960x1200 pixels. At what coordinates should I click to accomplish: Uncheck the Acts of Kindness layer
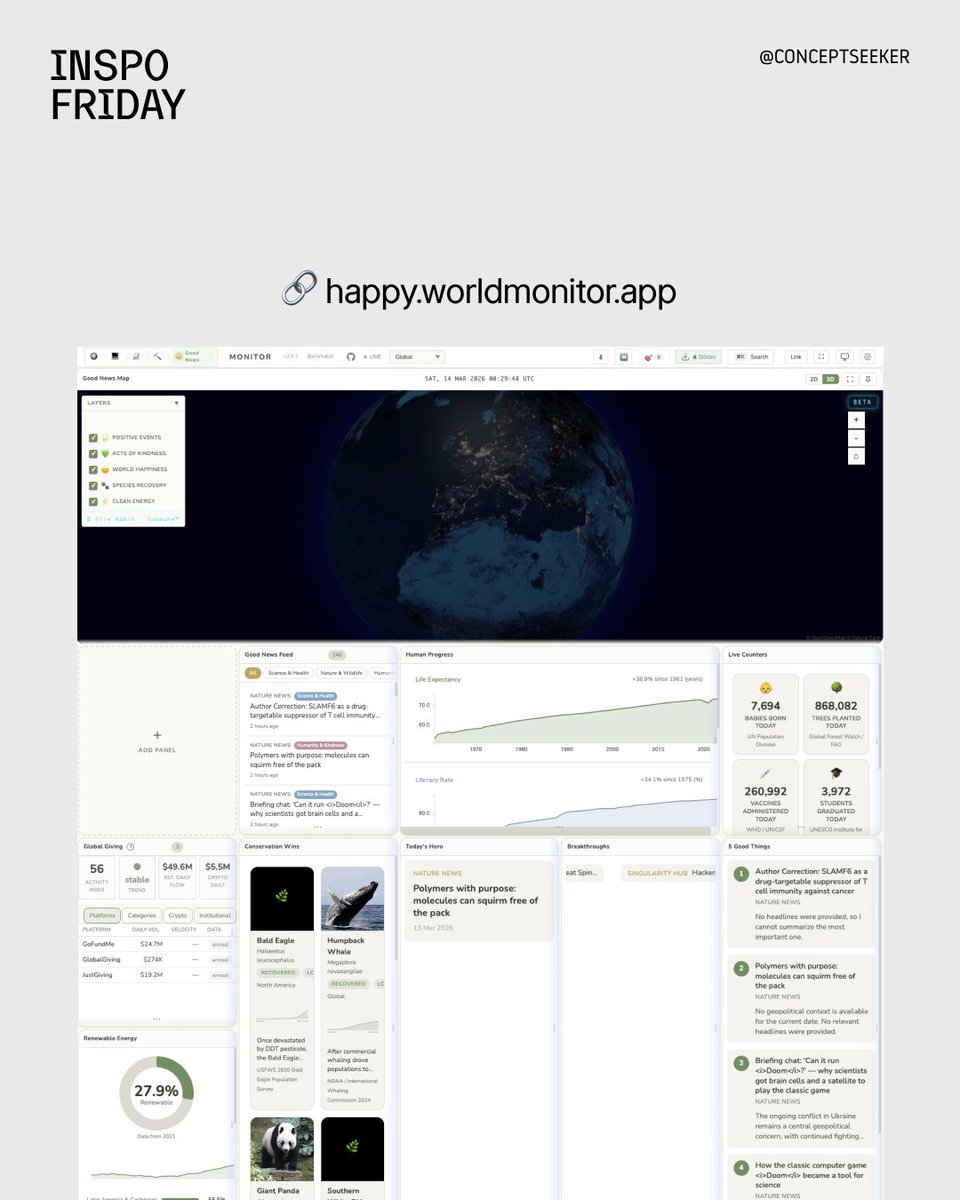click(x=93, y=453)
